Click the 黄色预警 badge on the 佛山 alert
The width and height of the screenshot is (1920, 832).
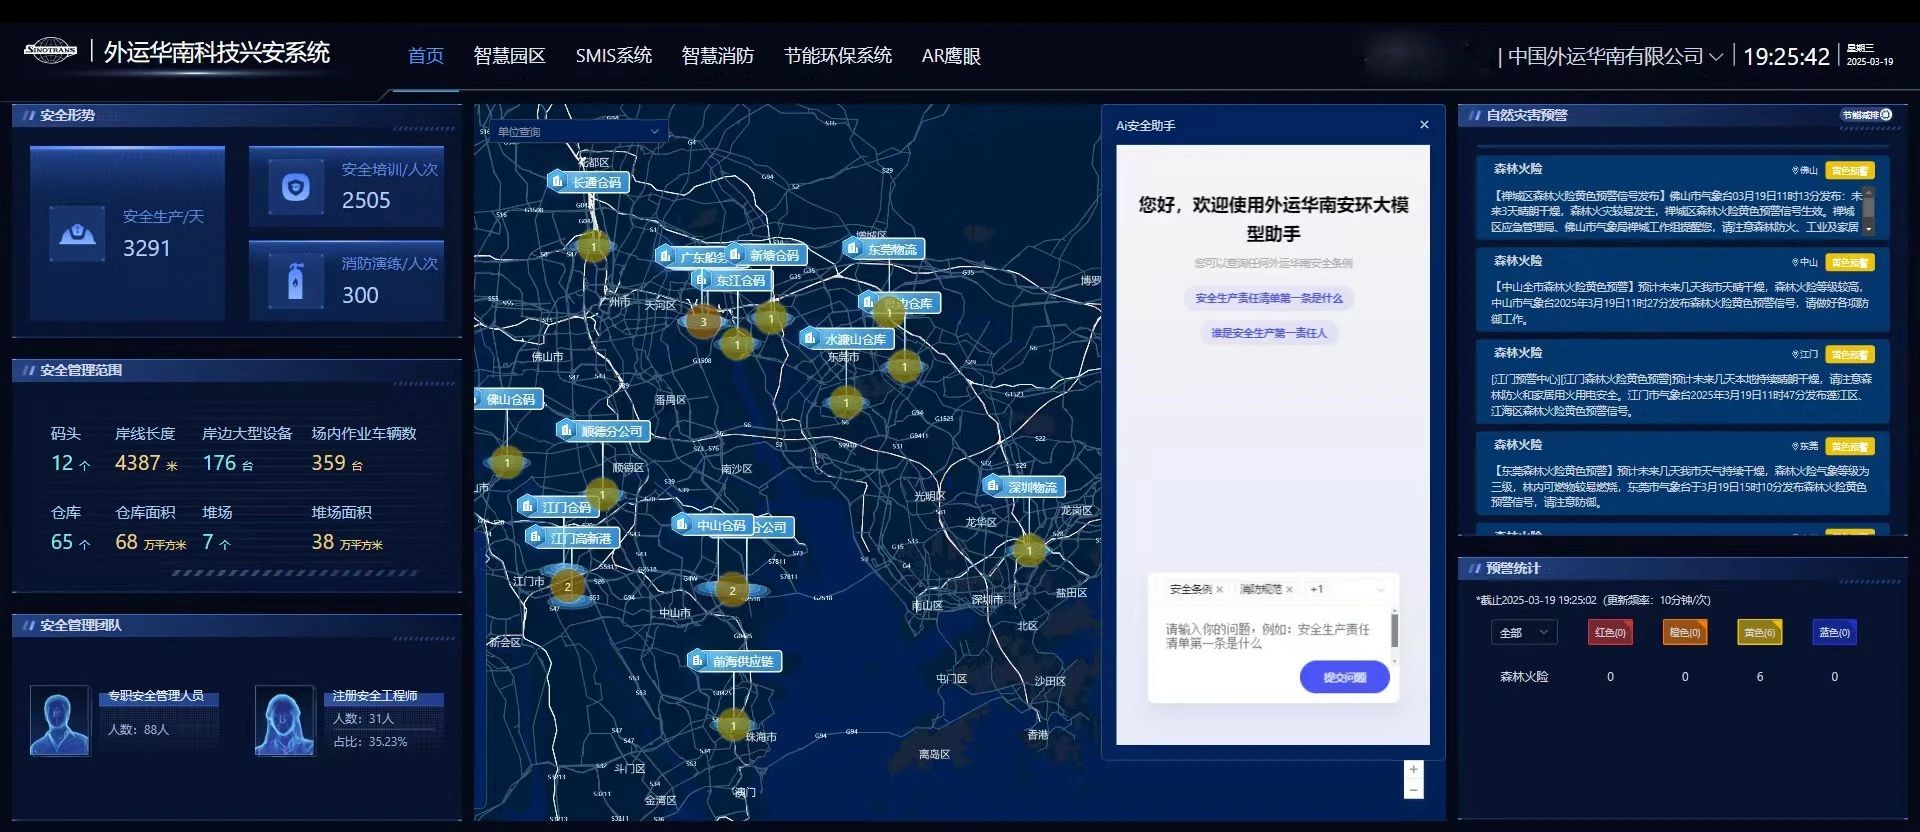(x=1850, y=171)
